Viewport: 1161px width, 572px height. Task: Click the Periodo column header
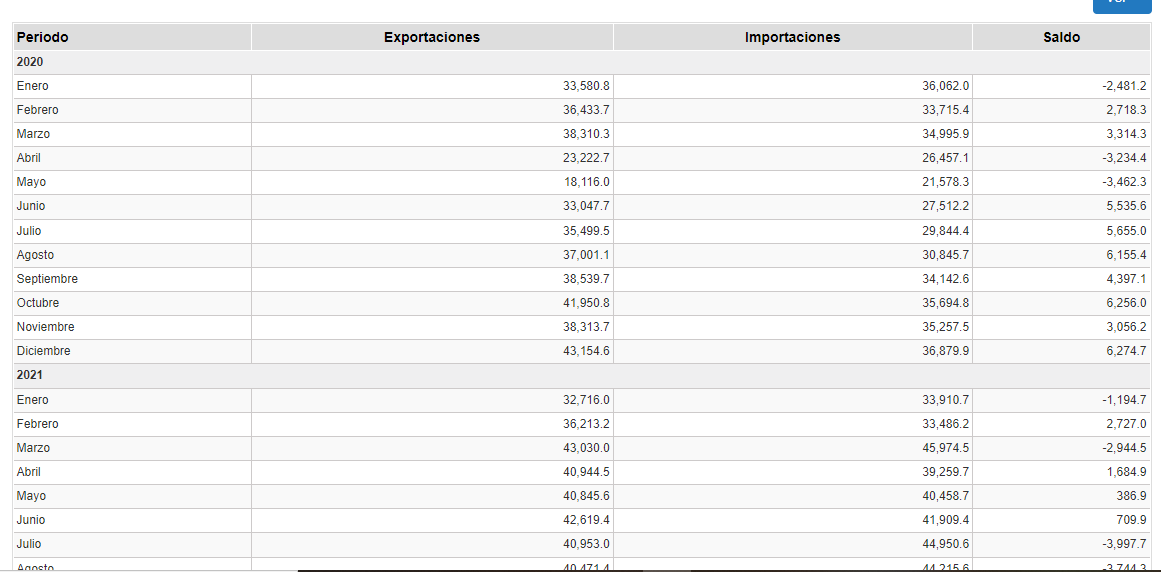click(x=43, y=37)
